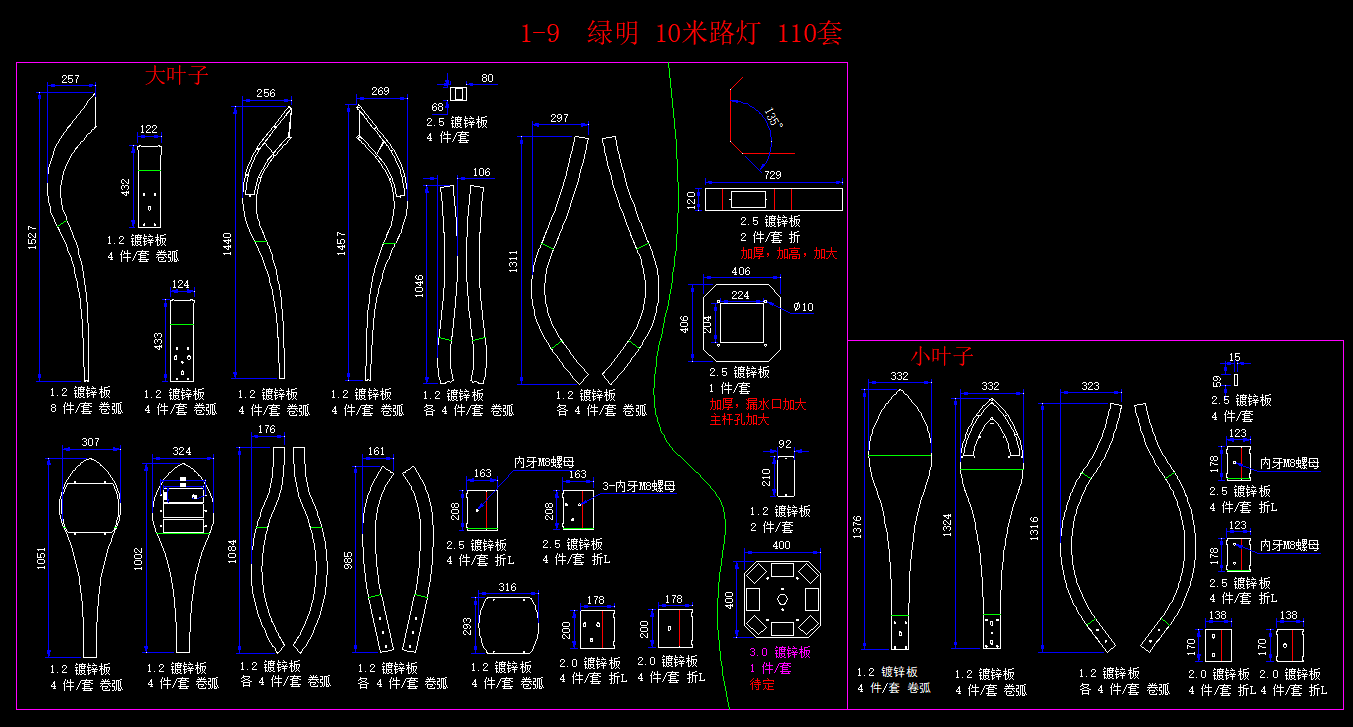1353x727 pixels.
Task: Click the red title text "1-9 绿明 10米路灯 110套"
Action: (x=681, y=34)
